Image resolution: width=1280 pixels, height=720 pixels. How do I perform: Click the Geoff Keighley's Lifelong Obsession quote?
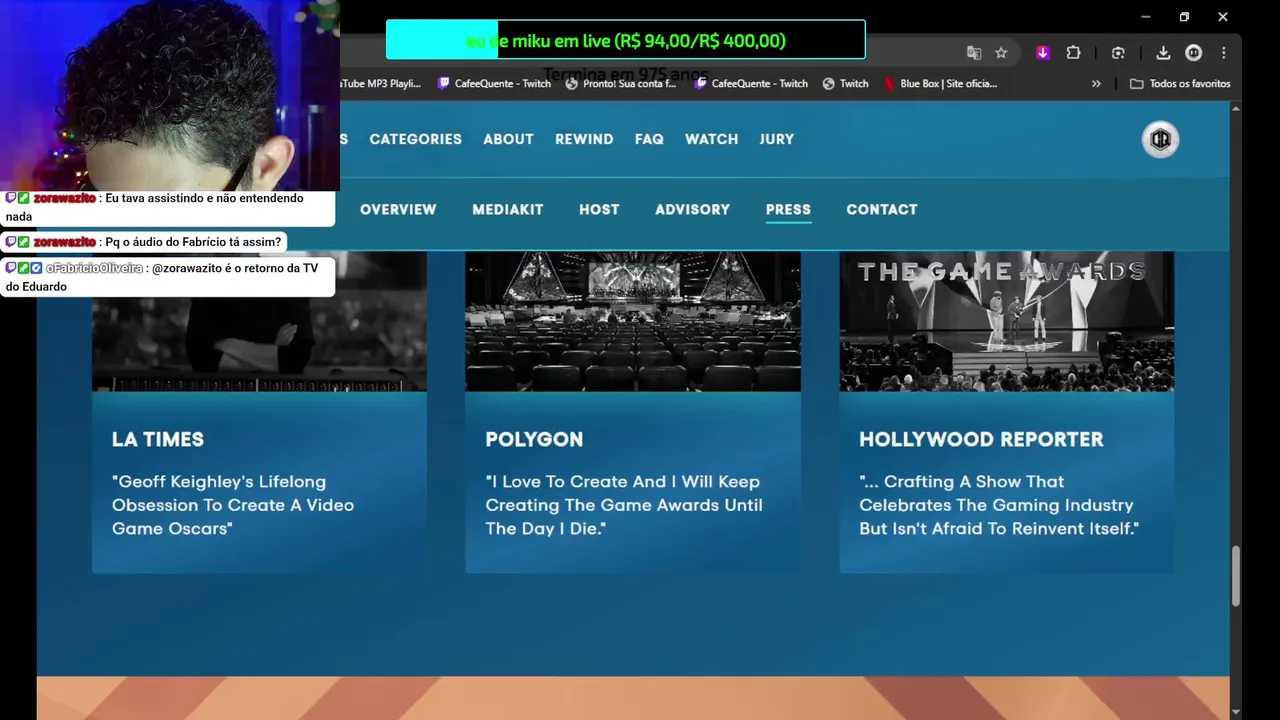tap(233, 505)
